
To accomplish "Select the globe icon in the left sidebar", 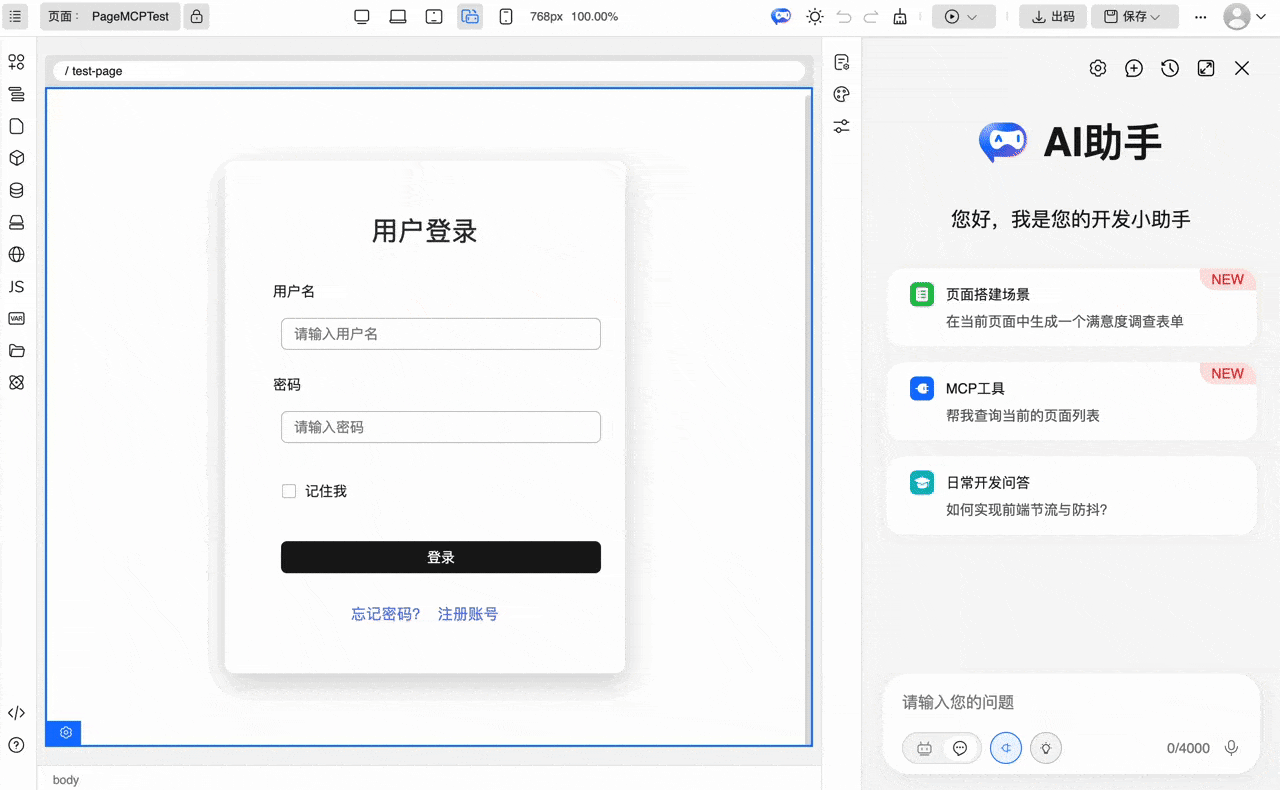I will [16, 255].
